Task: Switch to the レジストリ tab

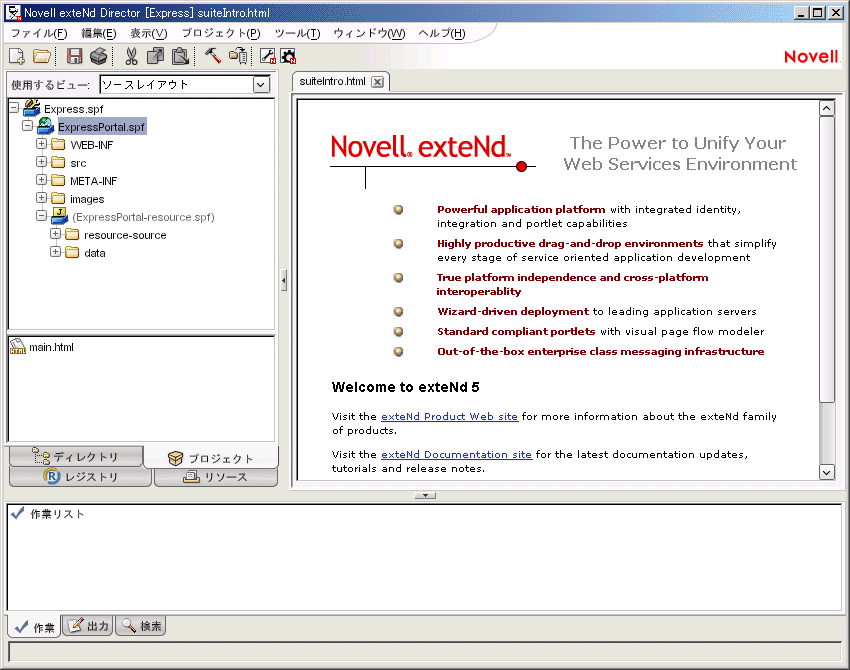Action: pos(80,477)
